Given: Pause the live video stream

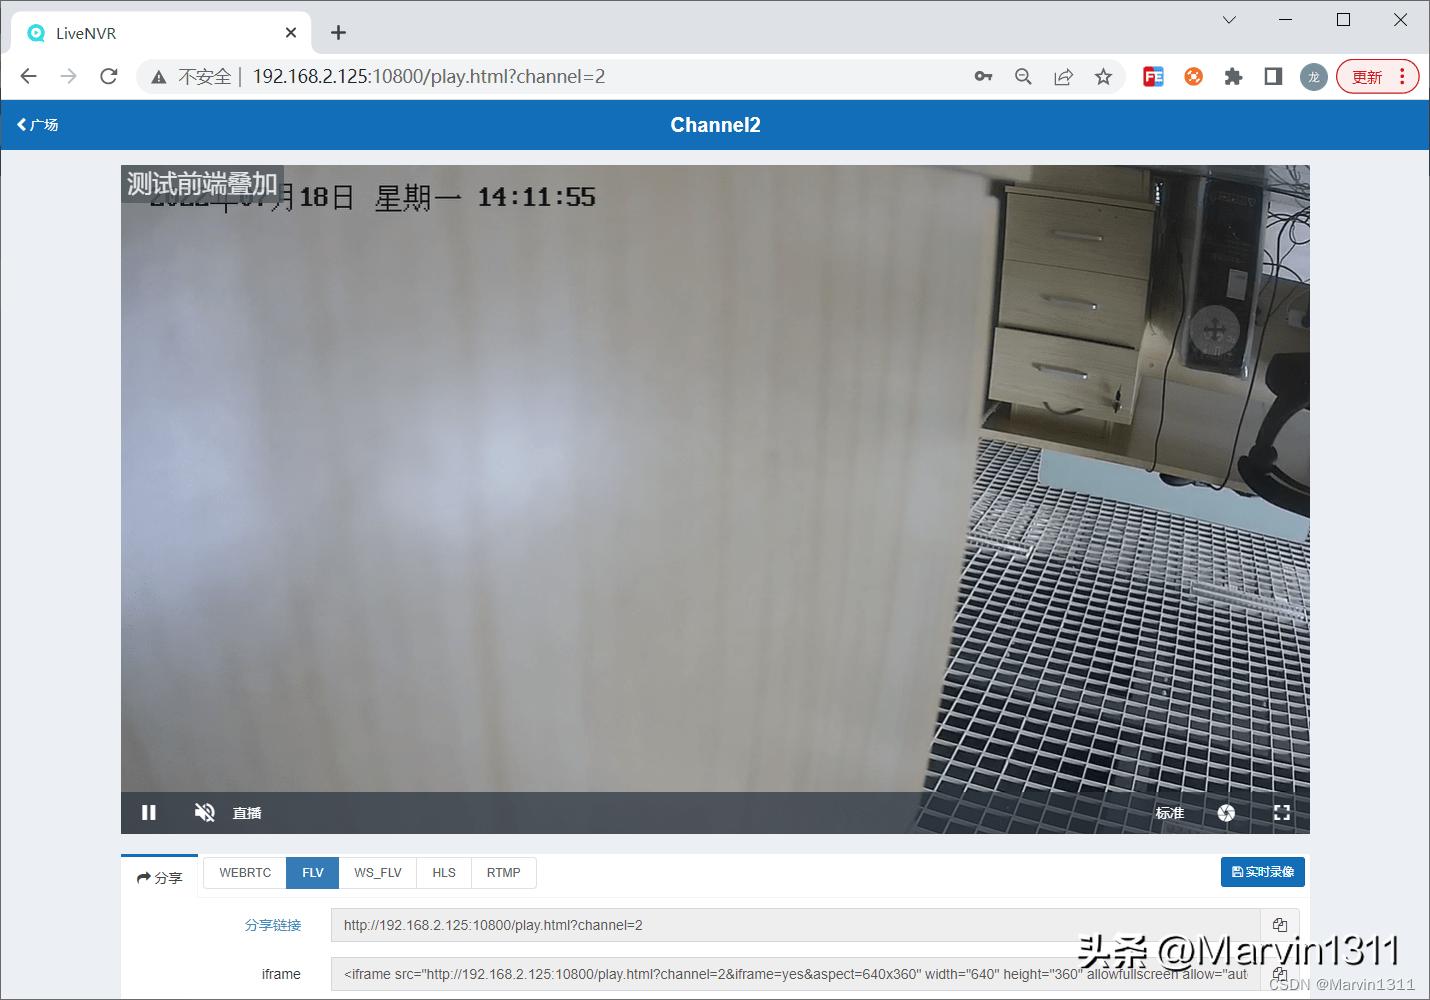Looking at the screenshot, I should coord(148,812).
